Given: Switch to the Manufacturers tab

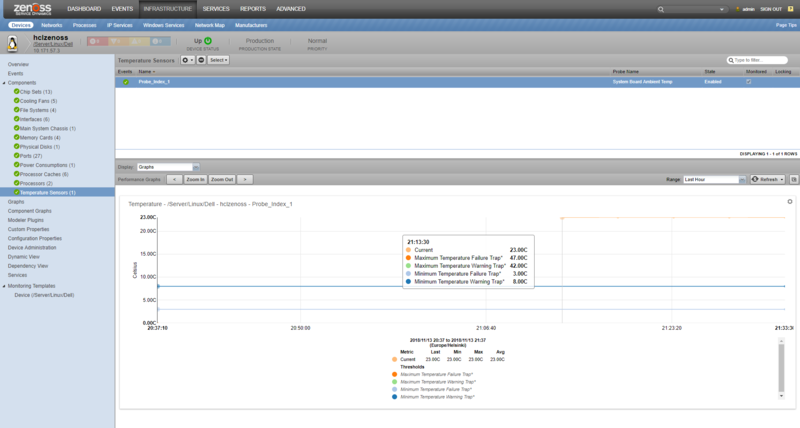Looking at the screenshot, I should point(251,25).
